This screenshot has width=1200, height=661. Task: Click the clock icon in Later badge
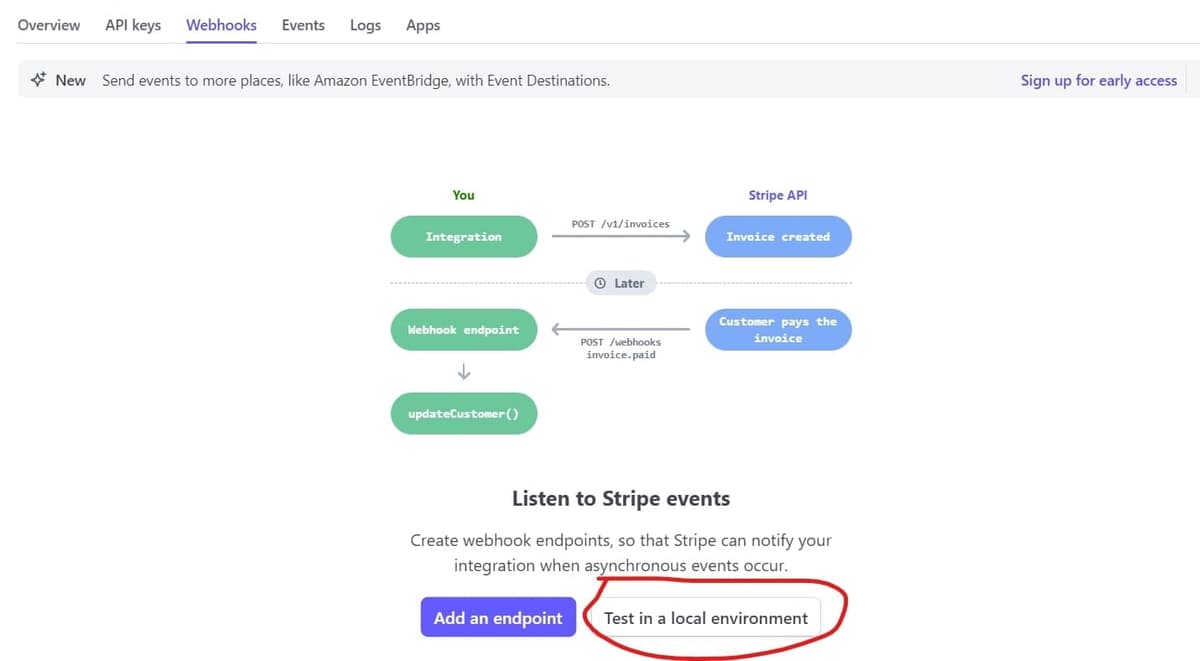pyautogui.click(x=600, y=284)
